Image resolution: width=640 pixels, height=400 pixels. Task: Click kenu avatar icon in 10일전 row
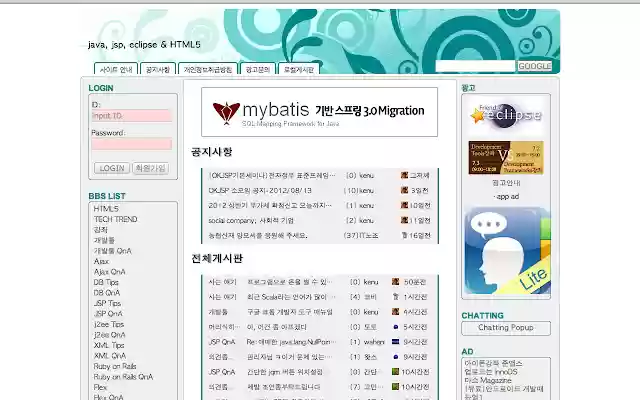point(404,205)
